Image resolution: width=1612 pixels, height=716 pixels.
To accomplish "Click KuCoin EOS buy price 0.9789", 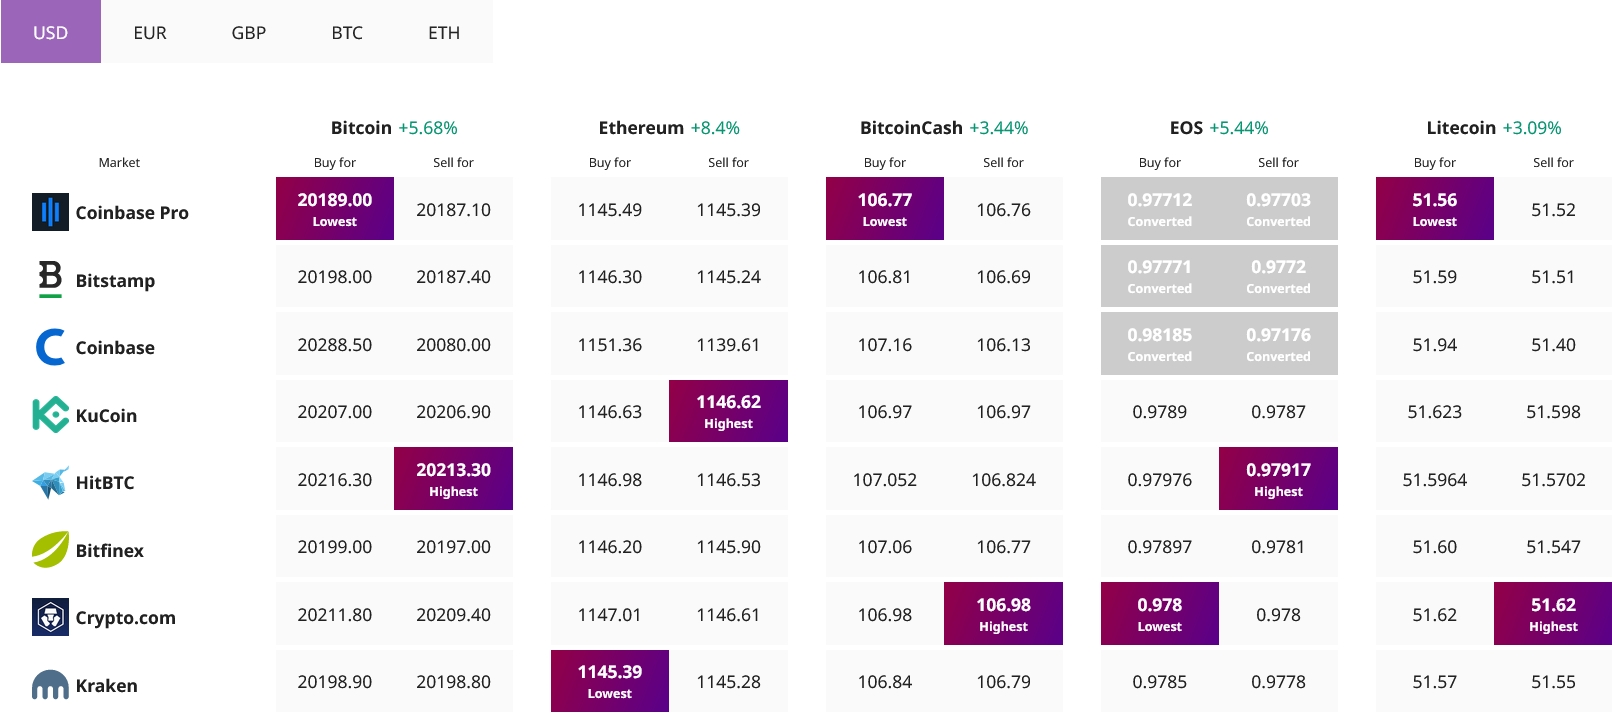I will (1160, 412).
